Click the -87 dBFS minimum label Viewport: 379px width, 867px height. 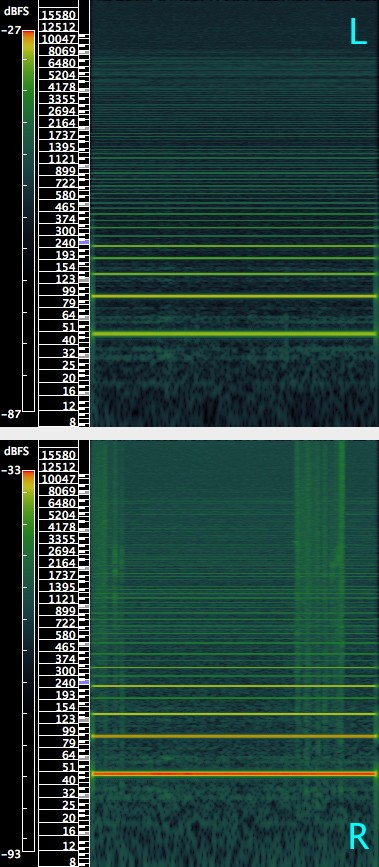[11, 414]
